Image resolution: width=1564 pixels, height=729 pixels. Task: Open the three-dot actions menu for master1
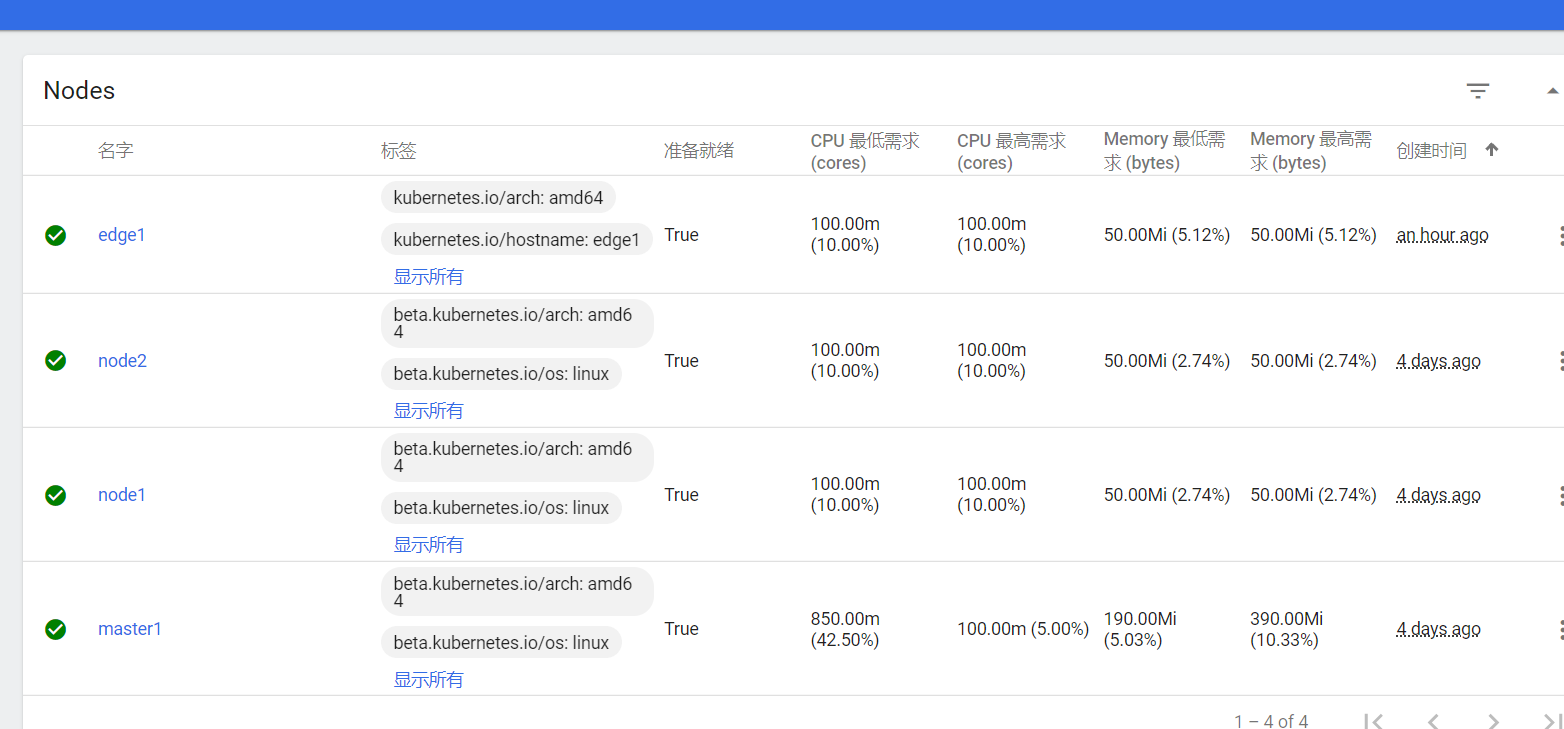point(1559,629)
